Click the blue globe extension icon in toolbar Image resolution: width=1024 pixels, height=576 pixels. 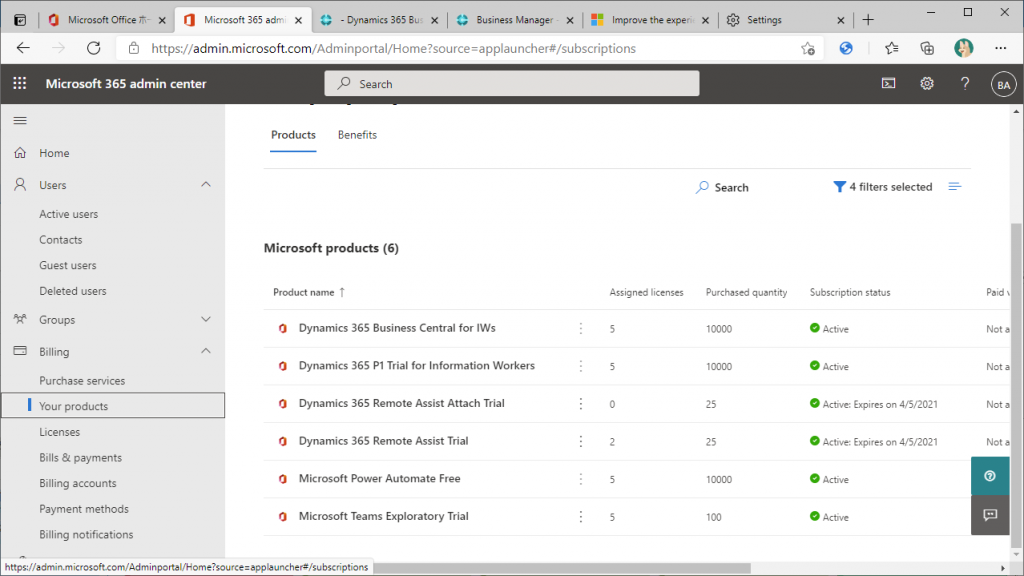846,48
